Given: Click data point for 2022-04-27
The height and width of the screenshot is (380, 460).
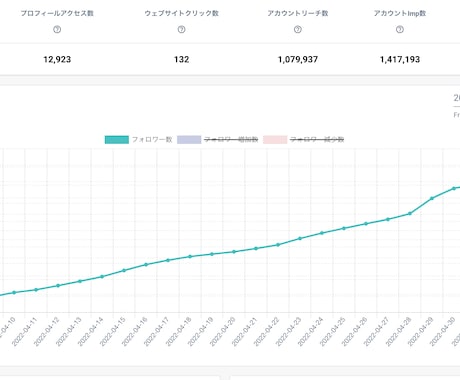Looking at the screenshot, I should coord(388,219).
